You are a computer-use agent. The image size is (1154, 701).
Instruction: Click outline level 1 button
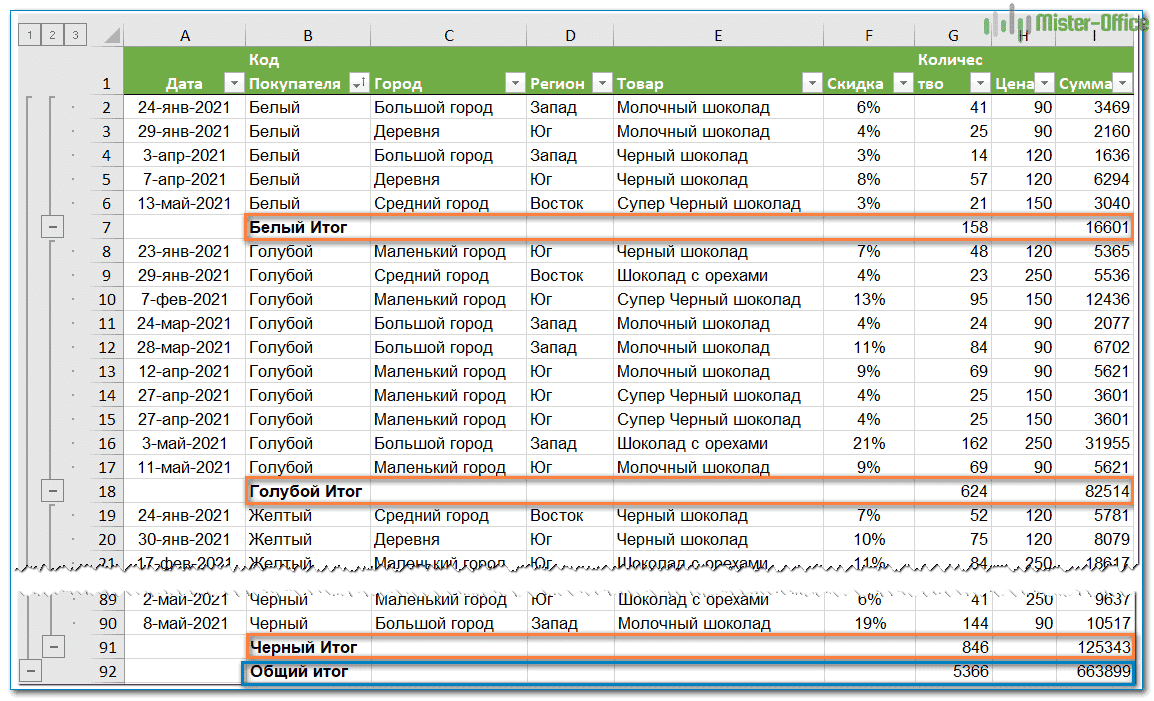[31, 36]
